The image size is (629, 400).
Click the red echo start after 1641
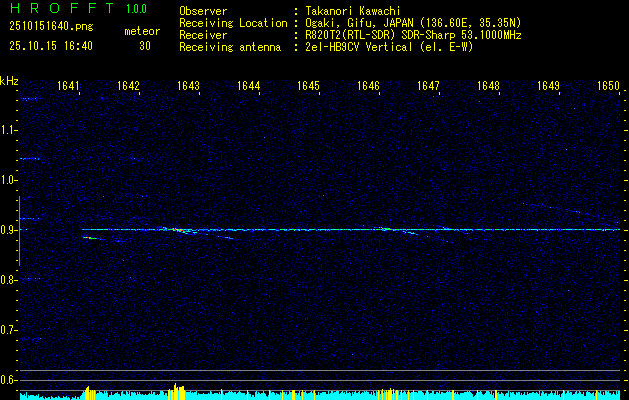[90, 238]
